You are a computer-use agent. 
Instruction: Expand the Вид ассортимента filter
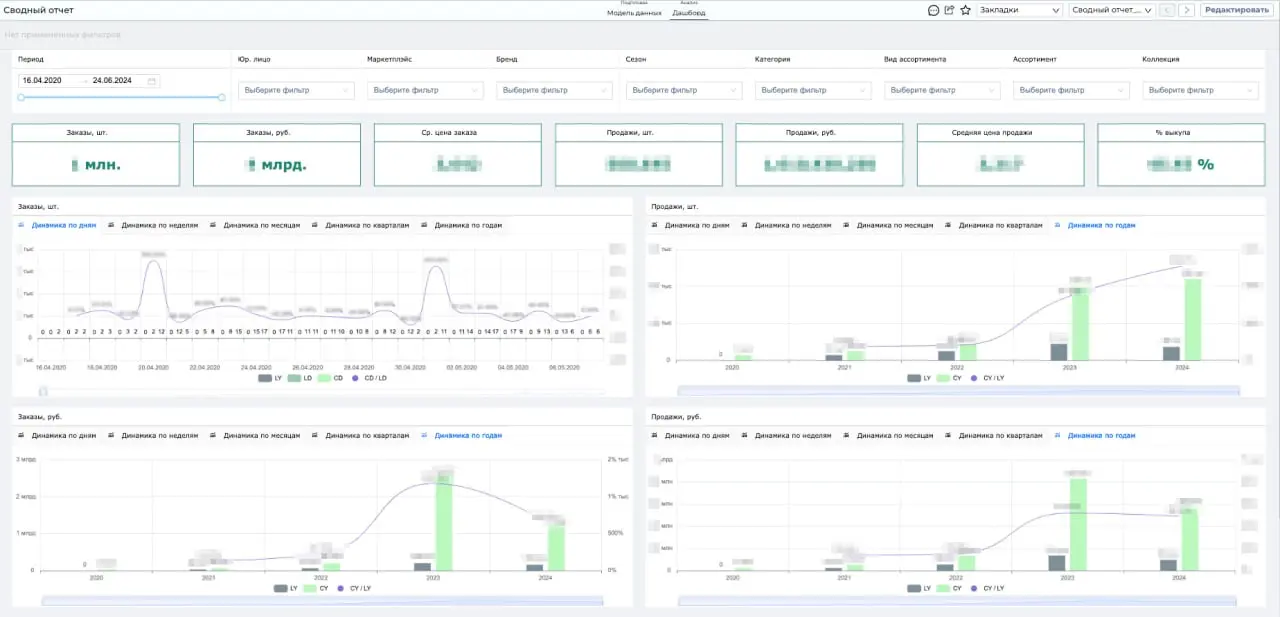942,90
